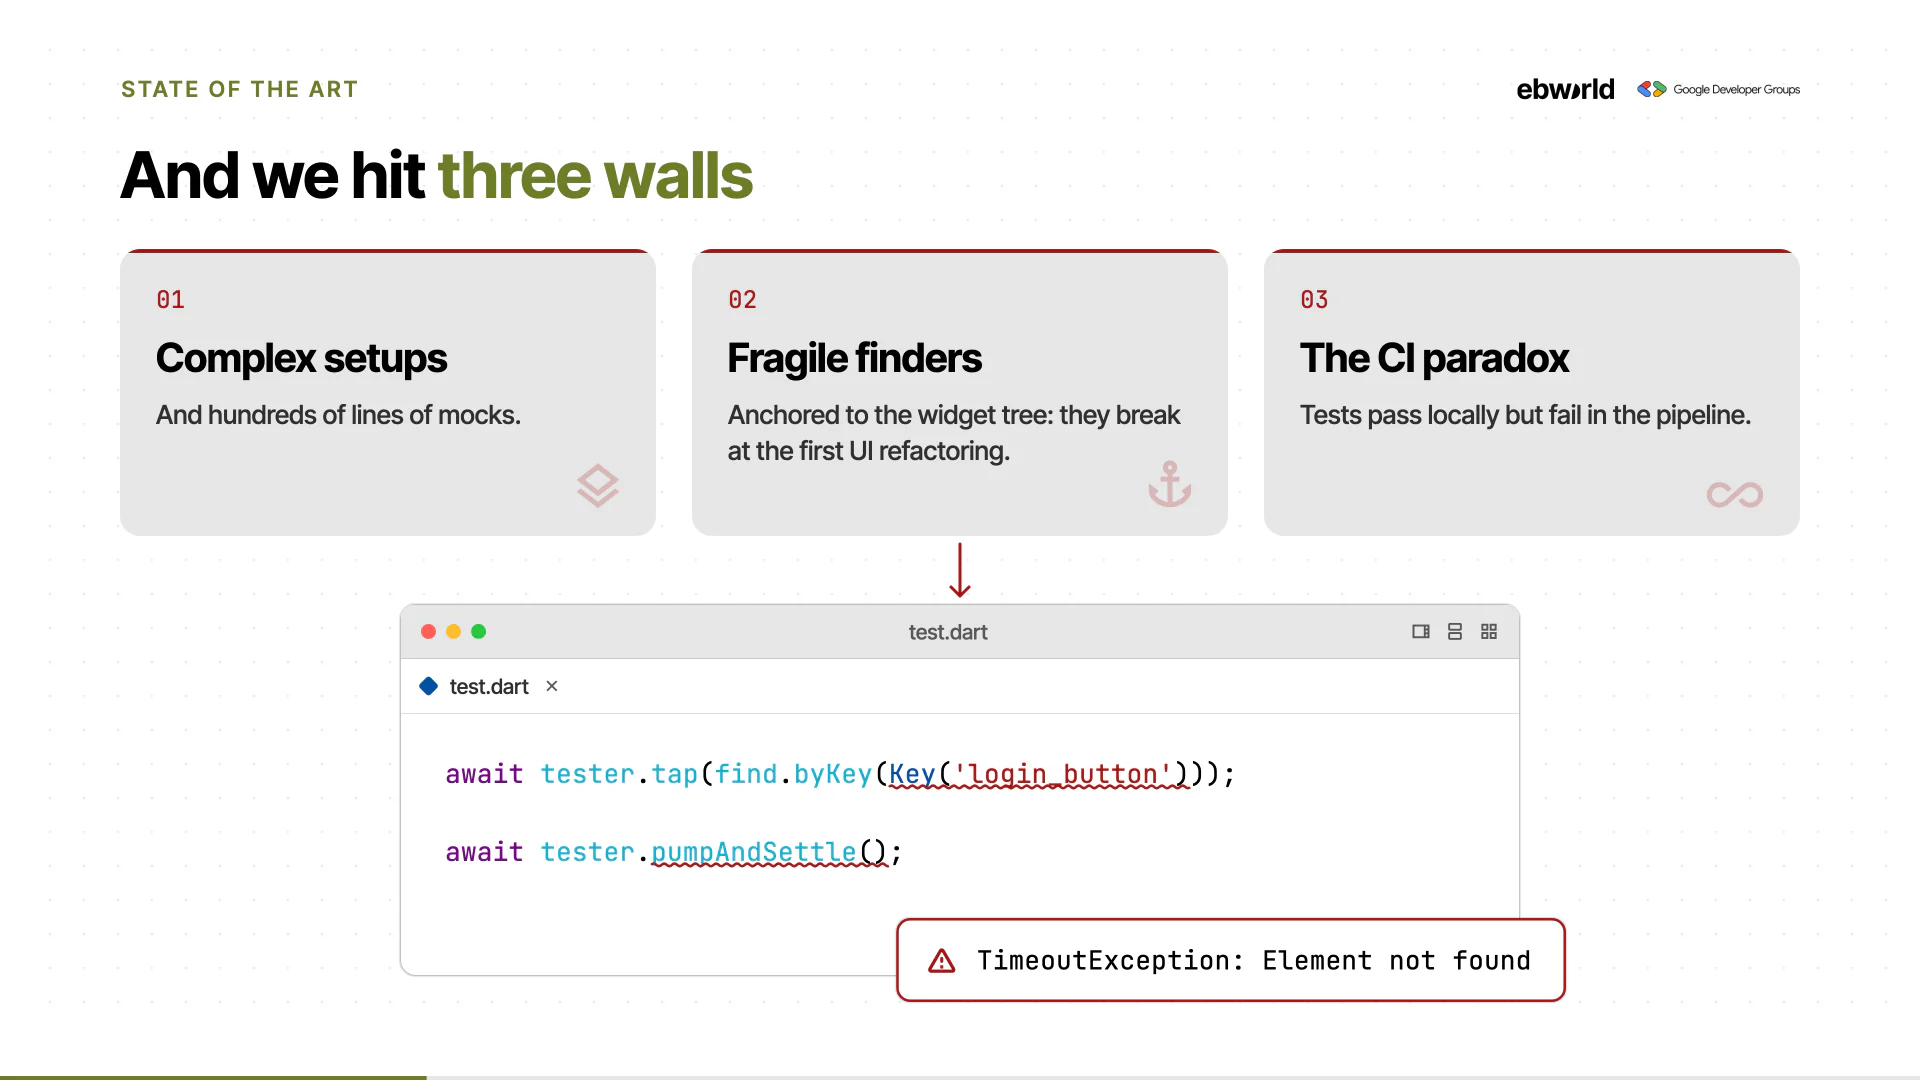Click the card number 01
This screenshot has width=1920, height=1080.
pos(170,300)
